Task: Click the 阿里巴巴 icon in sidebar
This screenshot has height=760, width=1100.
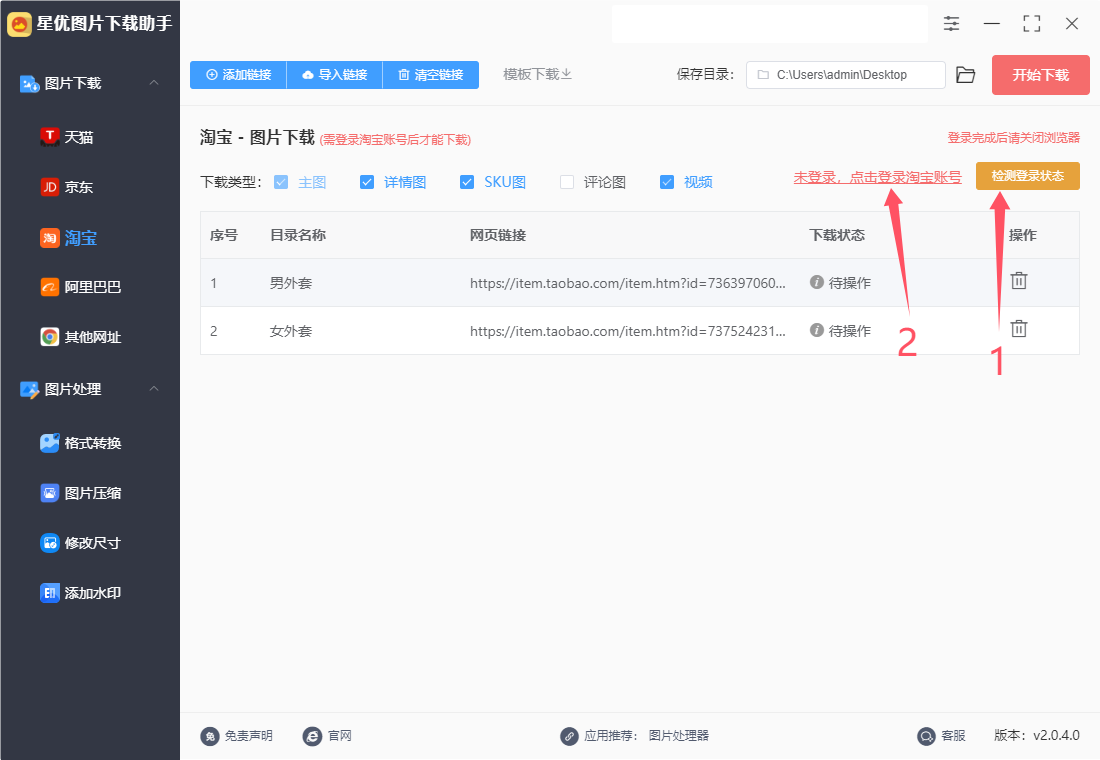Action: pyautogui.click(x=49, y=287)
